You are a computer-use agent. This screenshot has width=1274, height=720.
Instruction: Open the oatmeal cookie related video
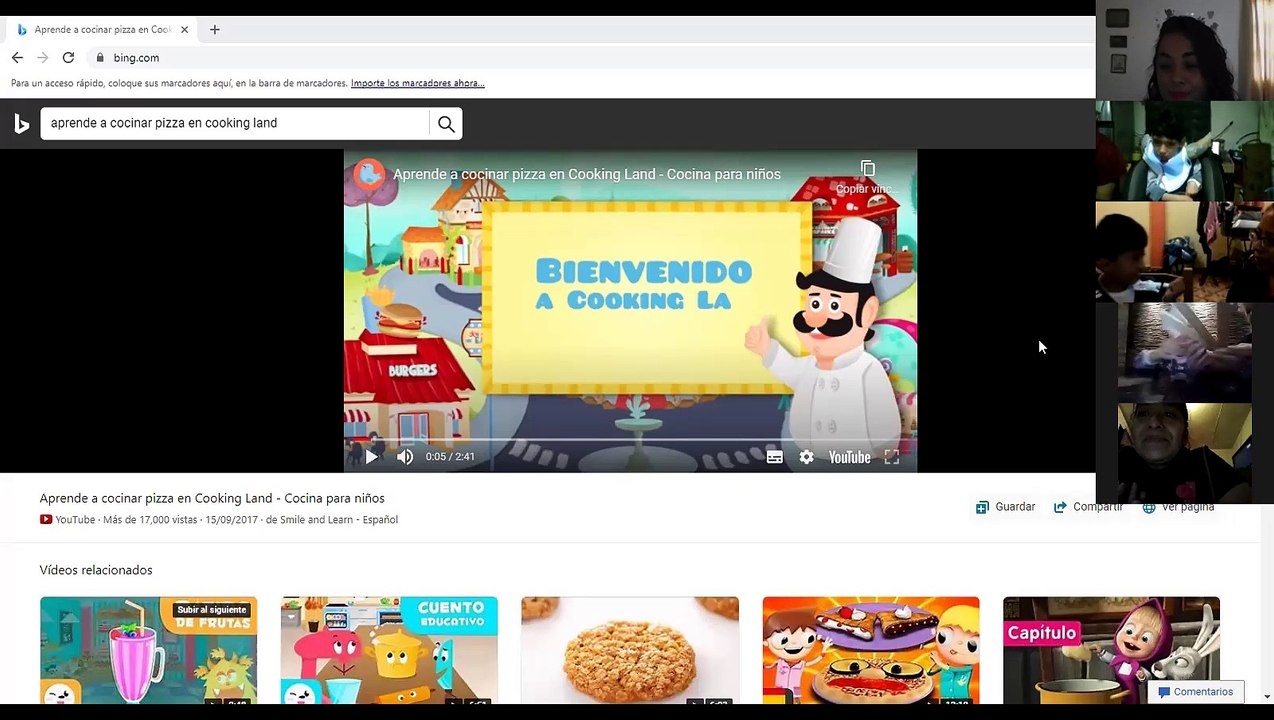630,651
